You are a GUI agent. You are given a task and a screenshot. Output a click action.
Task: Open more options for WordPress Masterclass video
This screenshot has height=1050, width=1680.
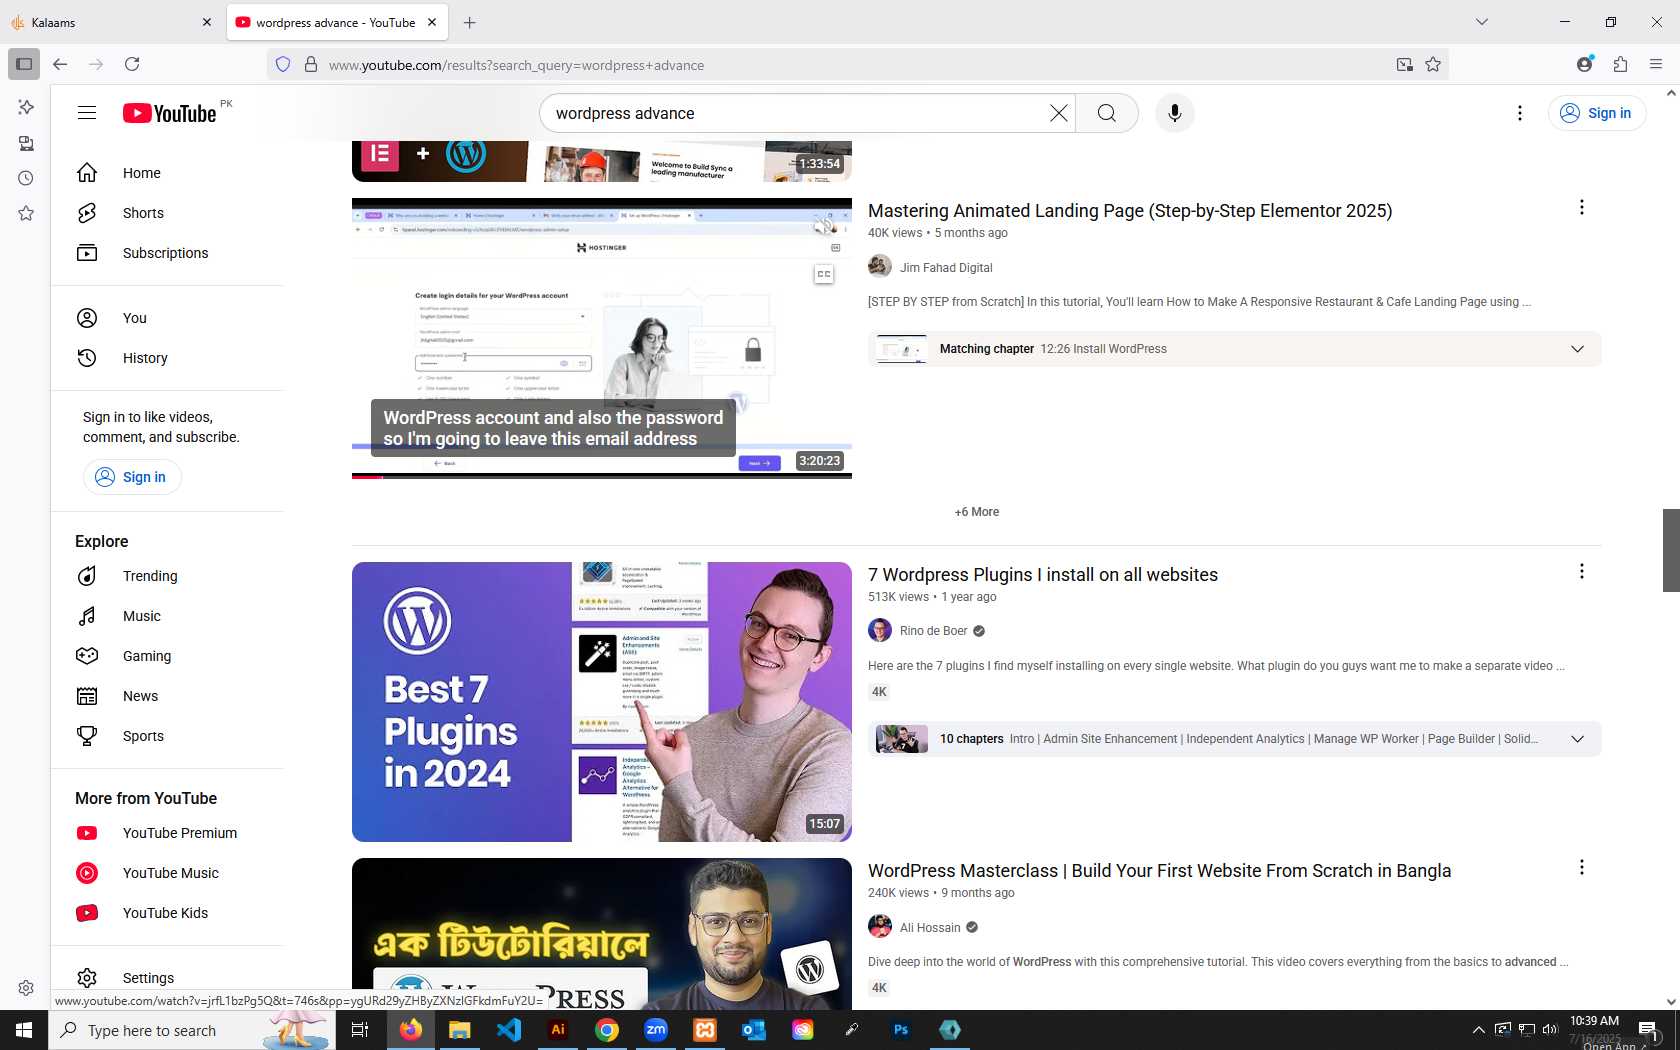1581,867
